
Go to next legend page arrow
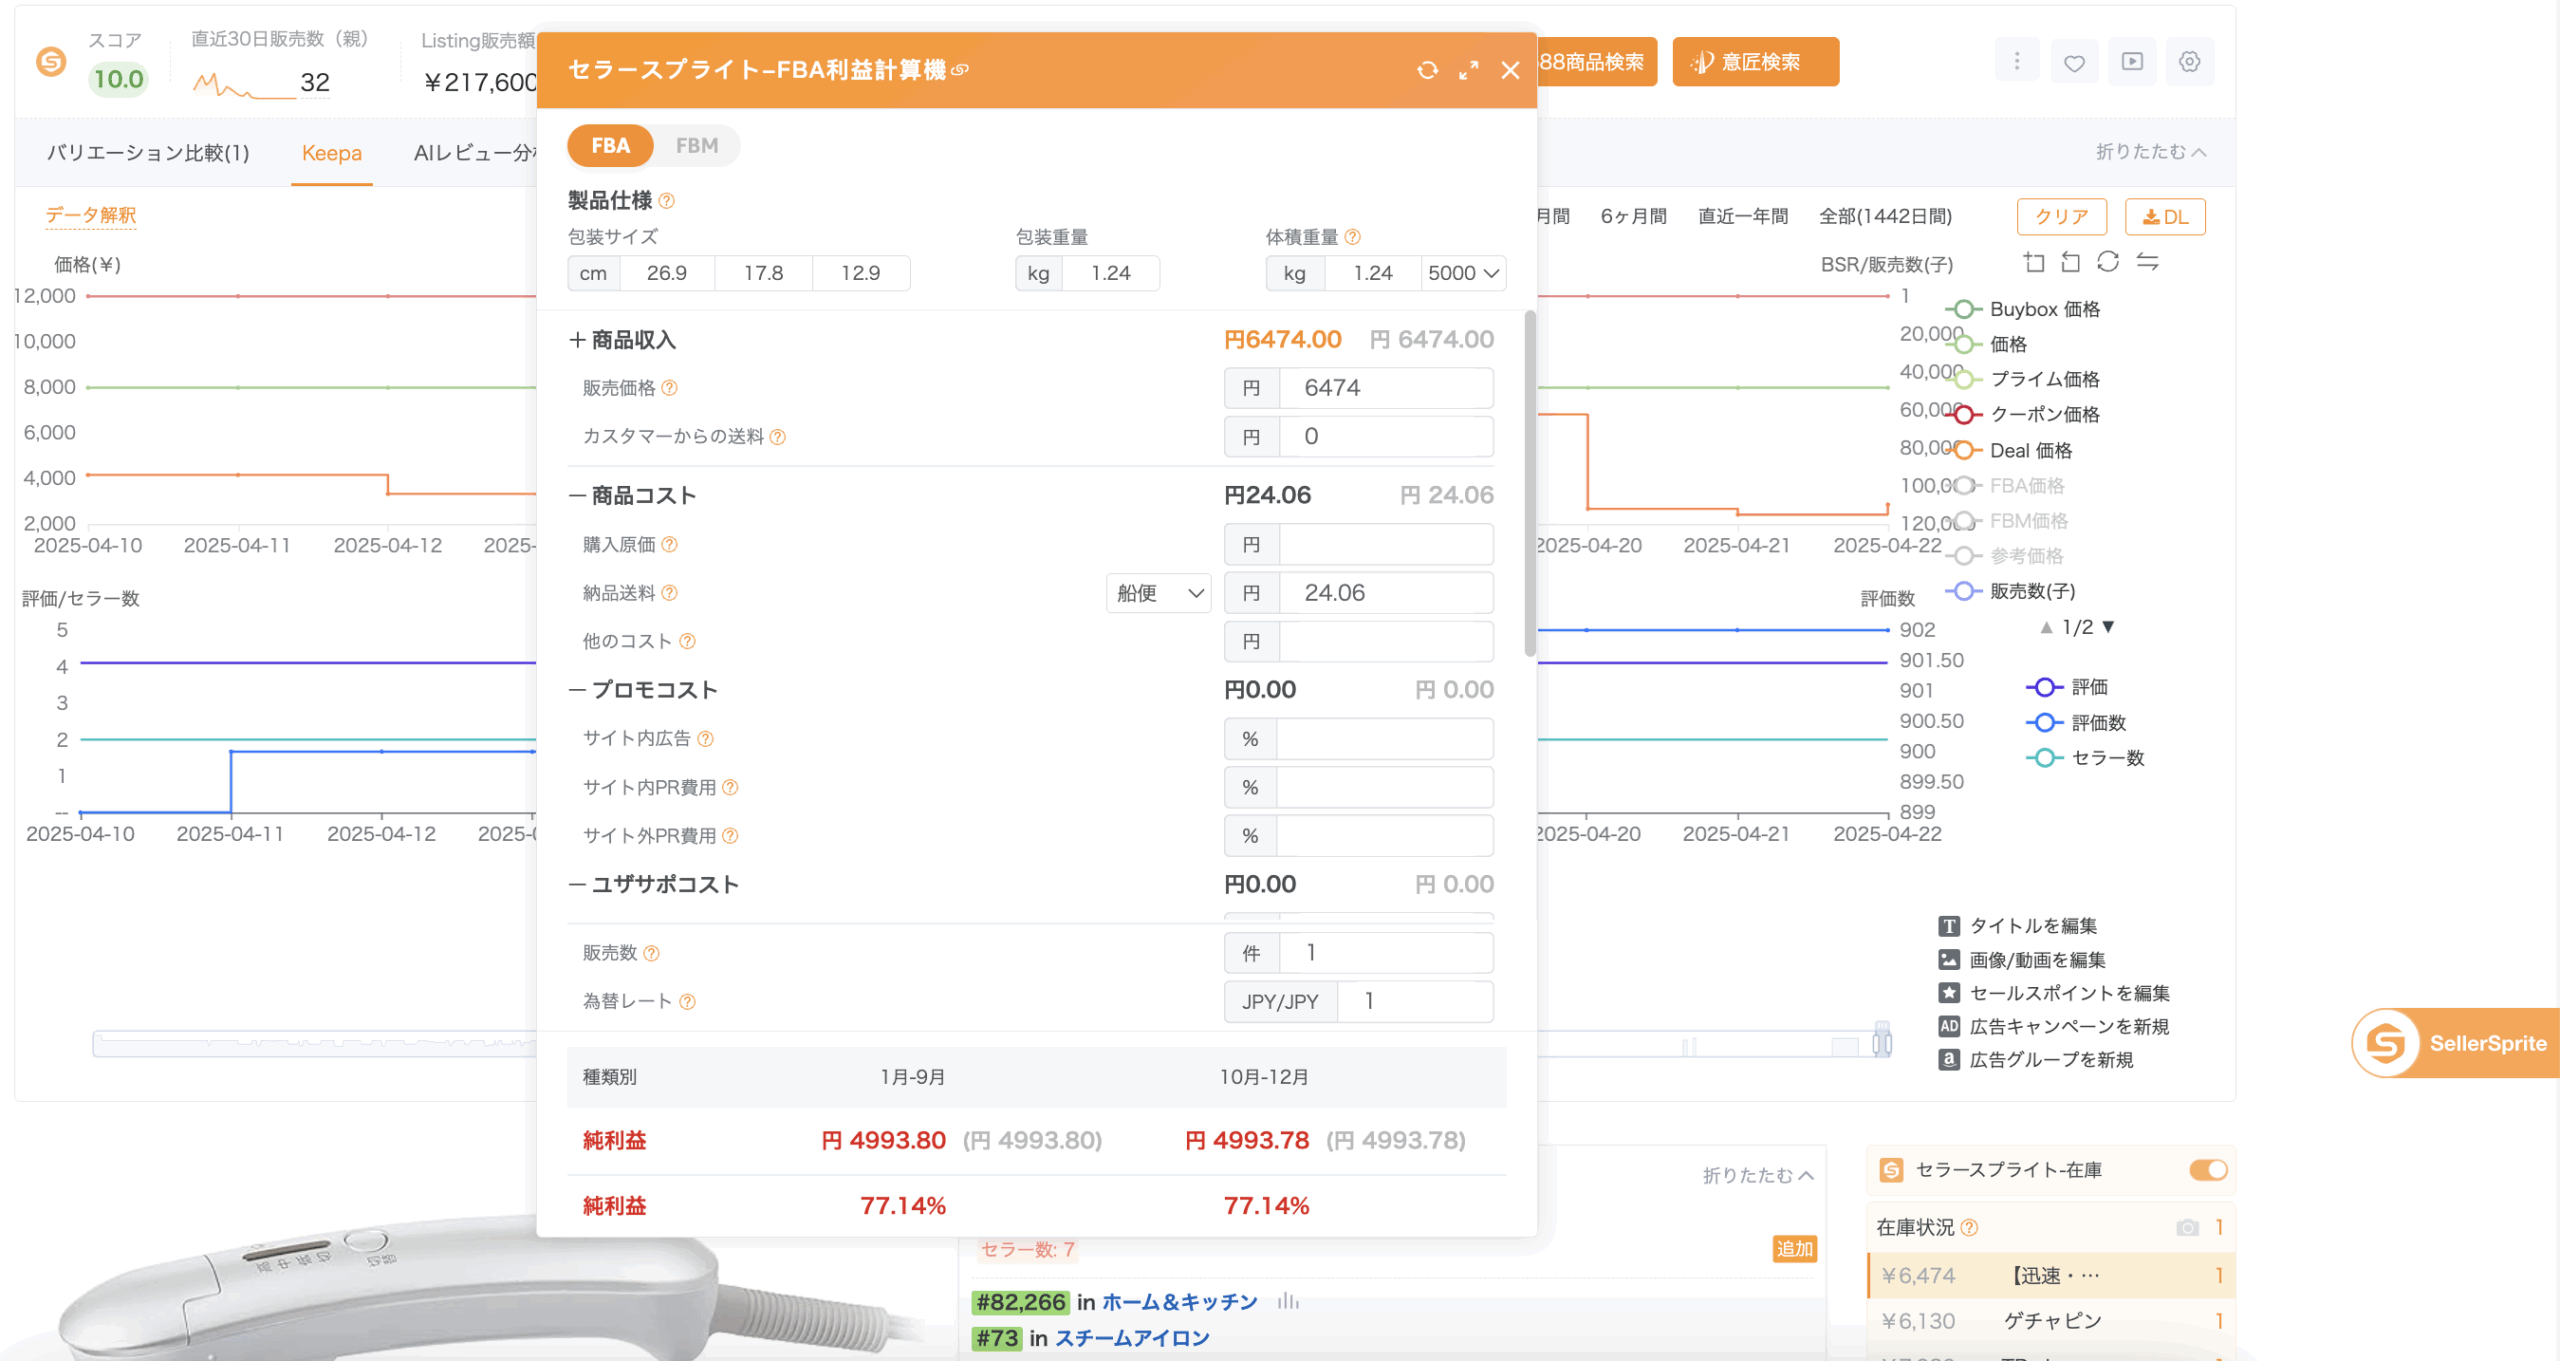click(x=2109, y=627)
